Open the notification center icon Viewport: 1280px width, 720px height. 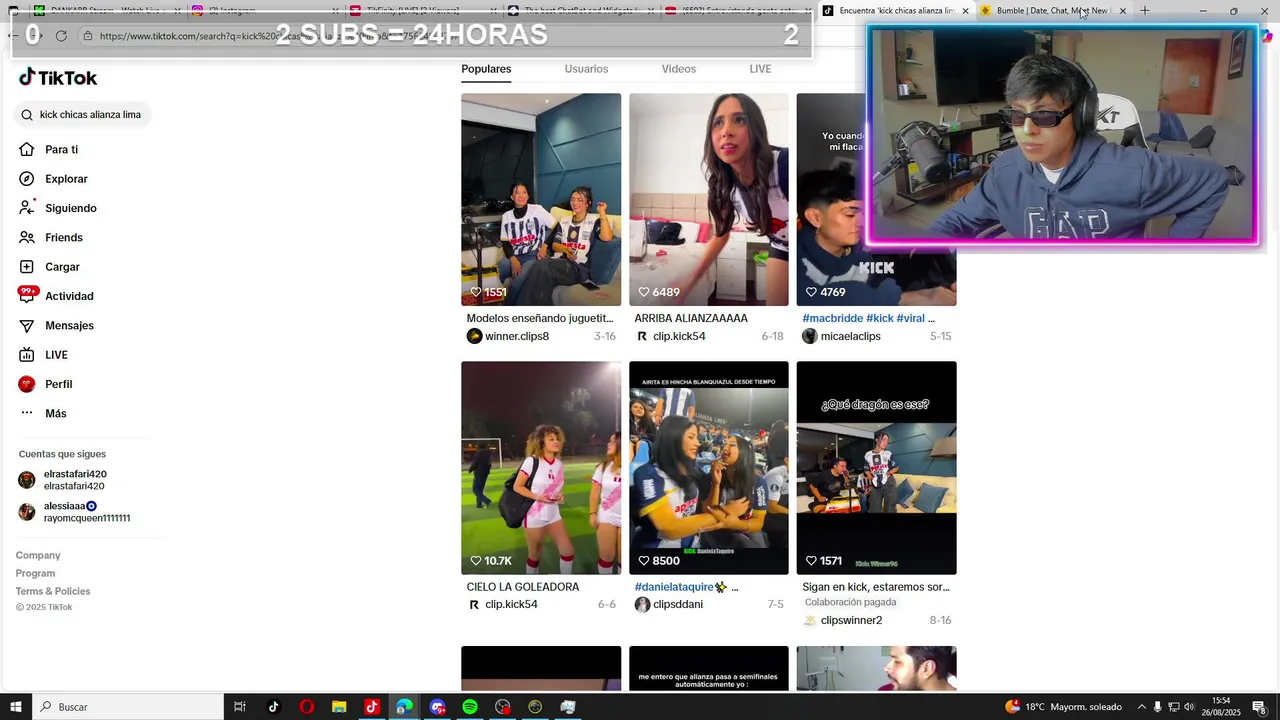pyautogui.click(x=1259, y=707)
